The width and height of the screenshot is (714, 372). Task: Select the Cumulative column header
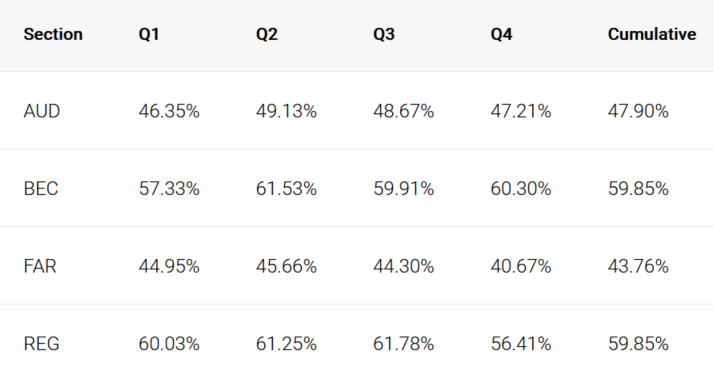coord(652,34)
